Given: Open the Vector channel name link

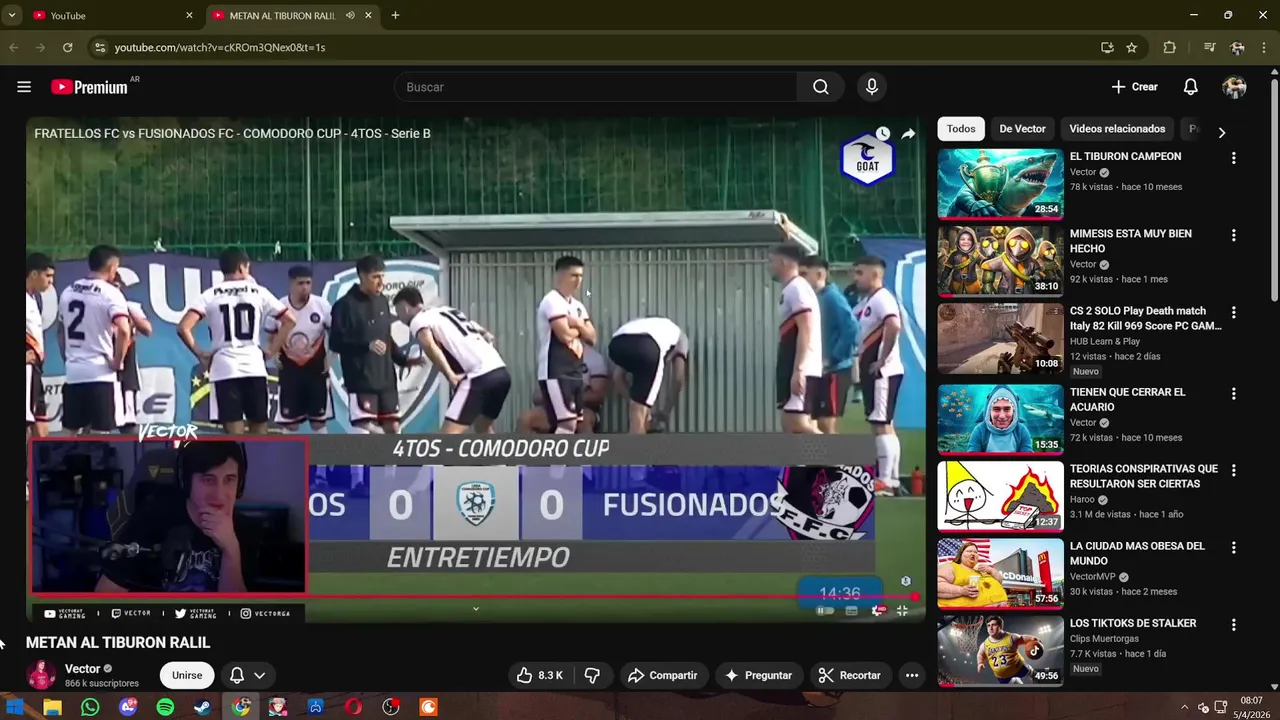Looking at the screenshot, I should pyautogui.click(x=82, y=669).
